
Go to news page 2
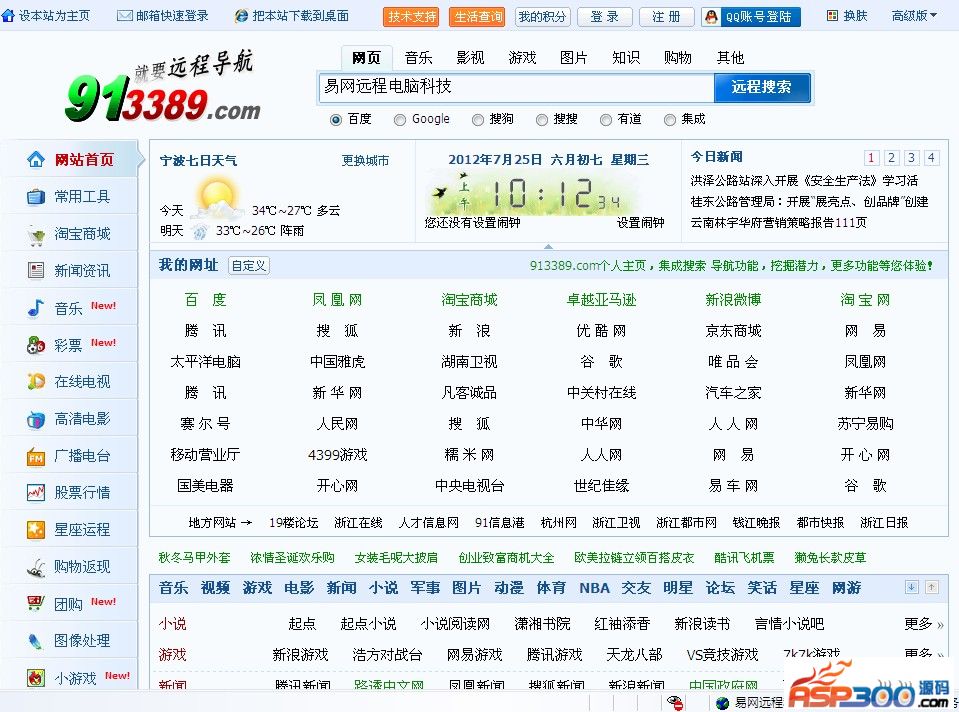click(891, 158)
